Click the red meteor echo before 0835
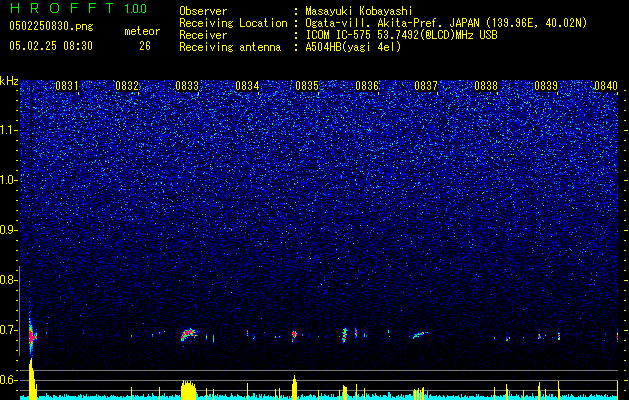This screenshot has width=629, height=400. [294, 334]
